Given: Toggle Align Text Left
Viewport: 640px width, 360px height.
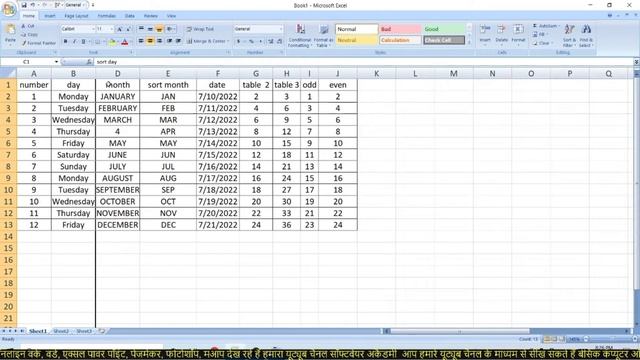Looking at the screenshot, I should (x=141, y=41).
